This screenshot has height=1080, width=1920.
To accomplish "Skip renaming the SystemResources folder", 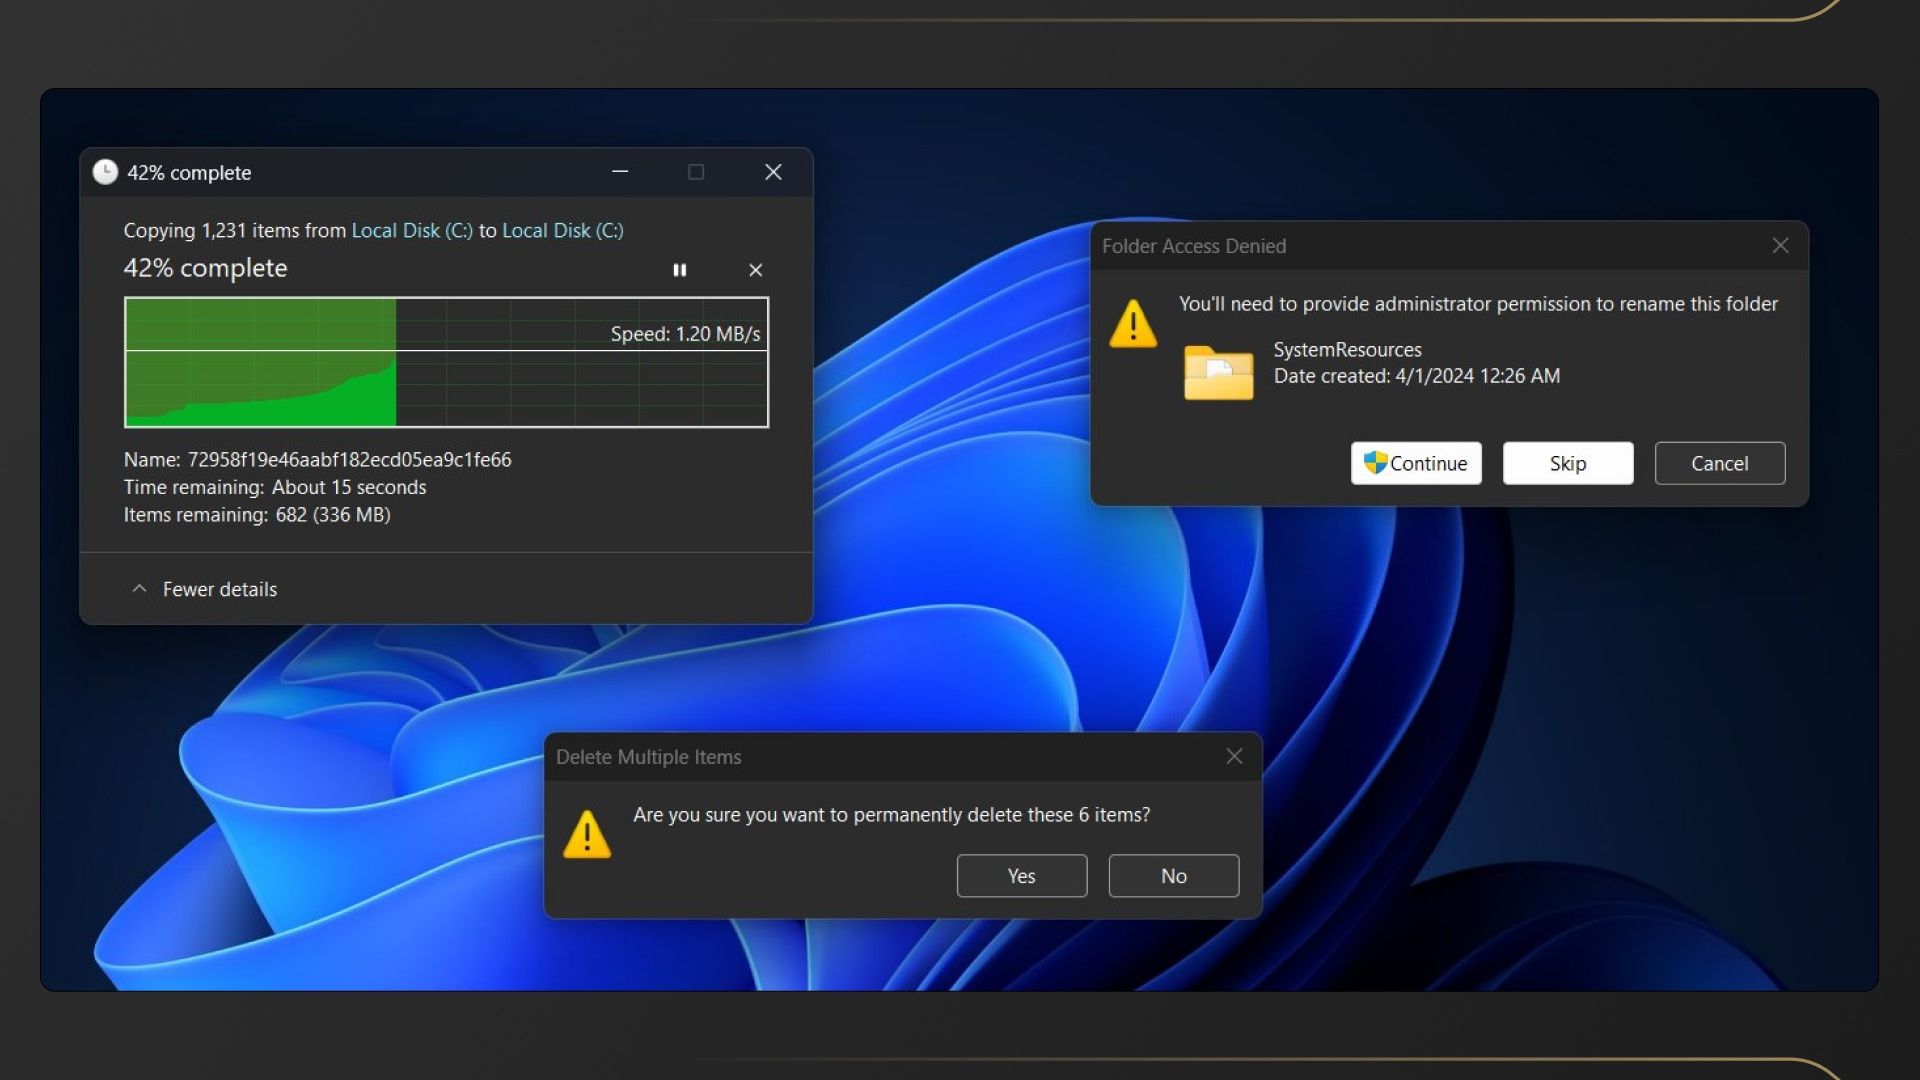I will pyautogui.click(x=1567, y=463).
